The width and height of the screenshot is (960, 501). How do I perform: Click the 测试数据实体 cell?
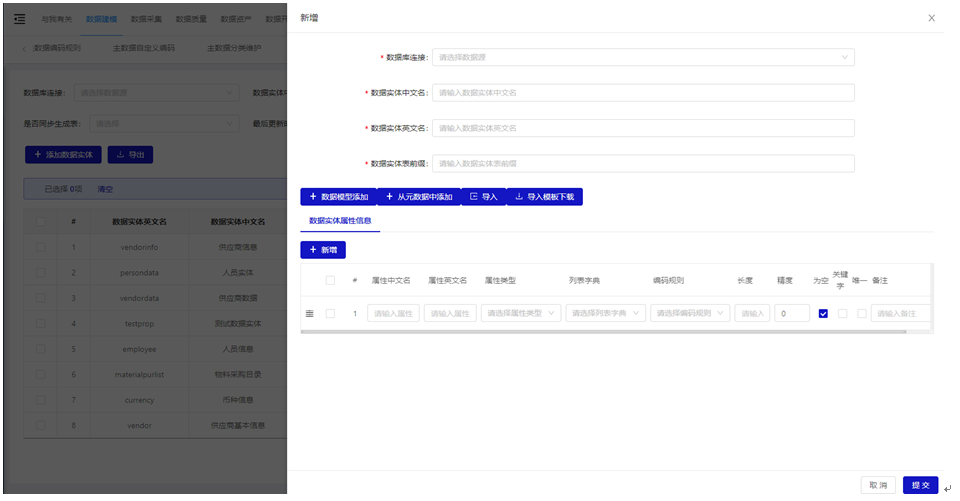[x=238, y=323]
